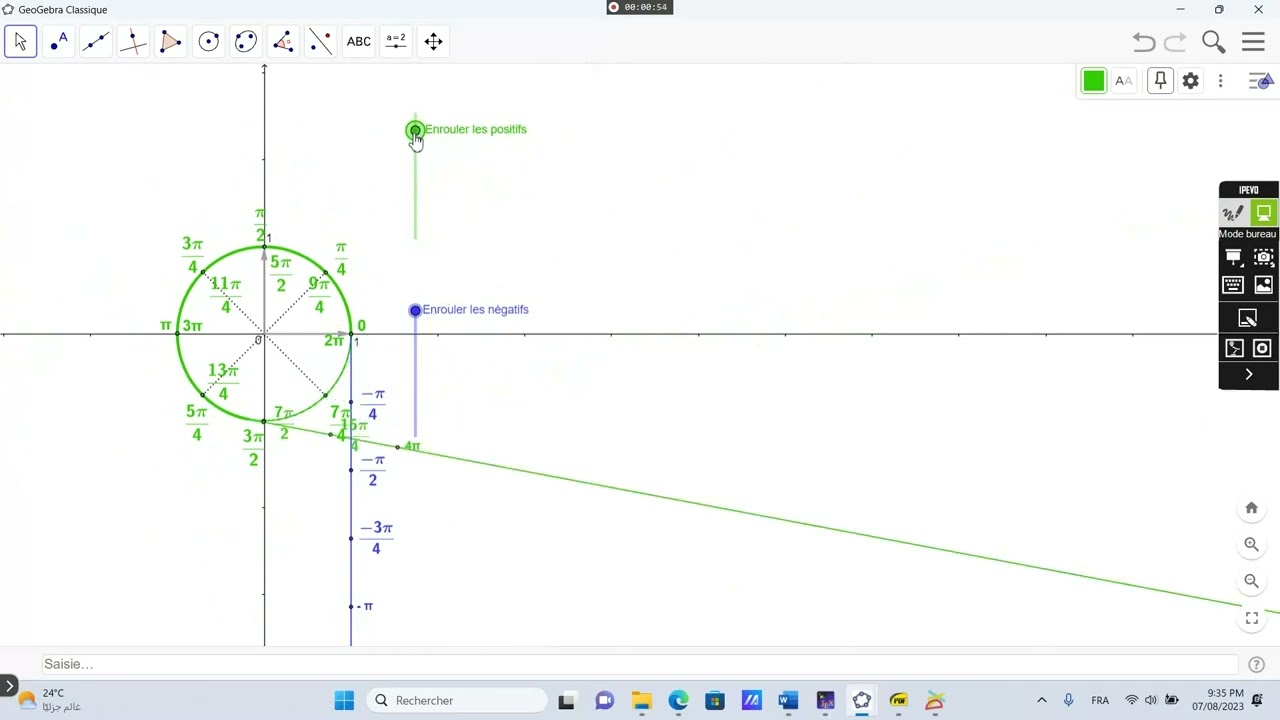Open the GeoGebra main hamburger menu
Image resolution: width=1280 pixels, height=720 pixels.
pos(1253,41)
